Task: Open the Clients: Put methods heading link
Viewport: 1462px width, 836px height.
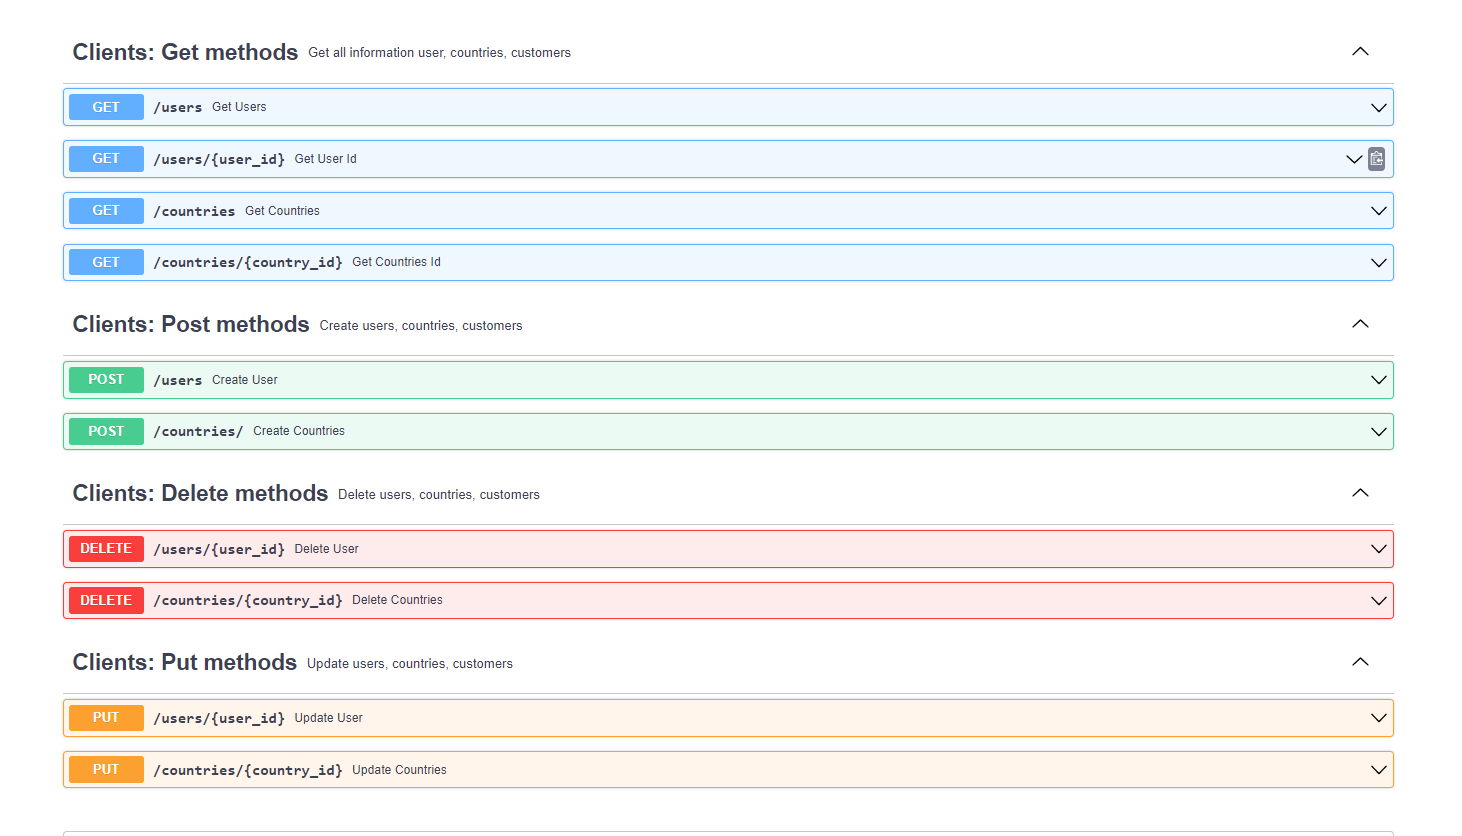Action: click(185, 662)
